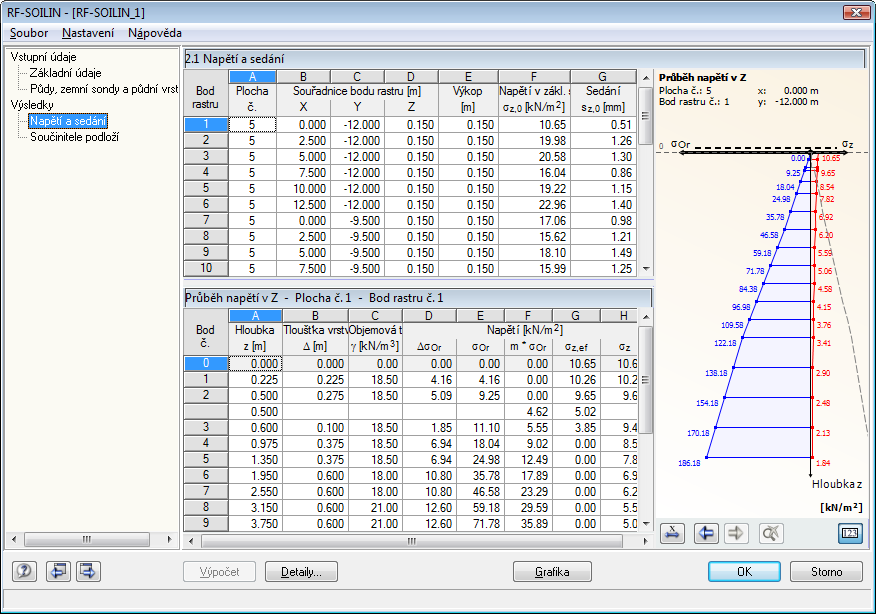Click the axis X diagram icon under graph
876x614 pixels.
pyautogui.click(x=672, y=534)
